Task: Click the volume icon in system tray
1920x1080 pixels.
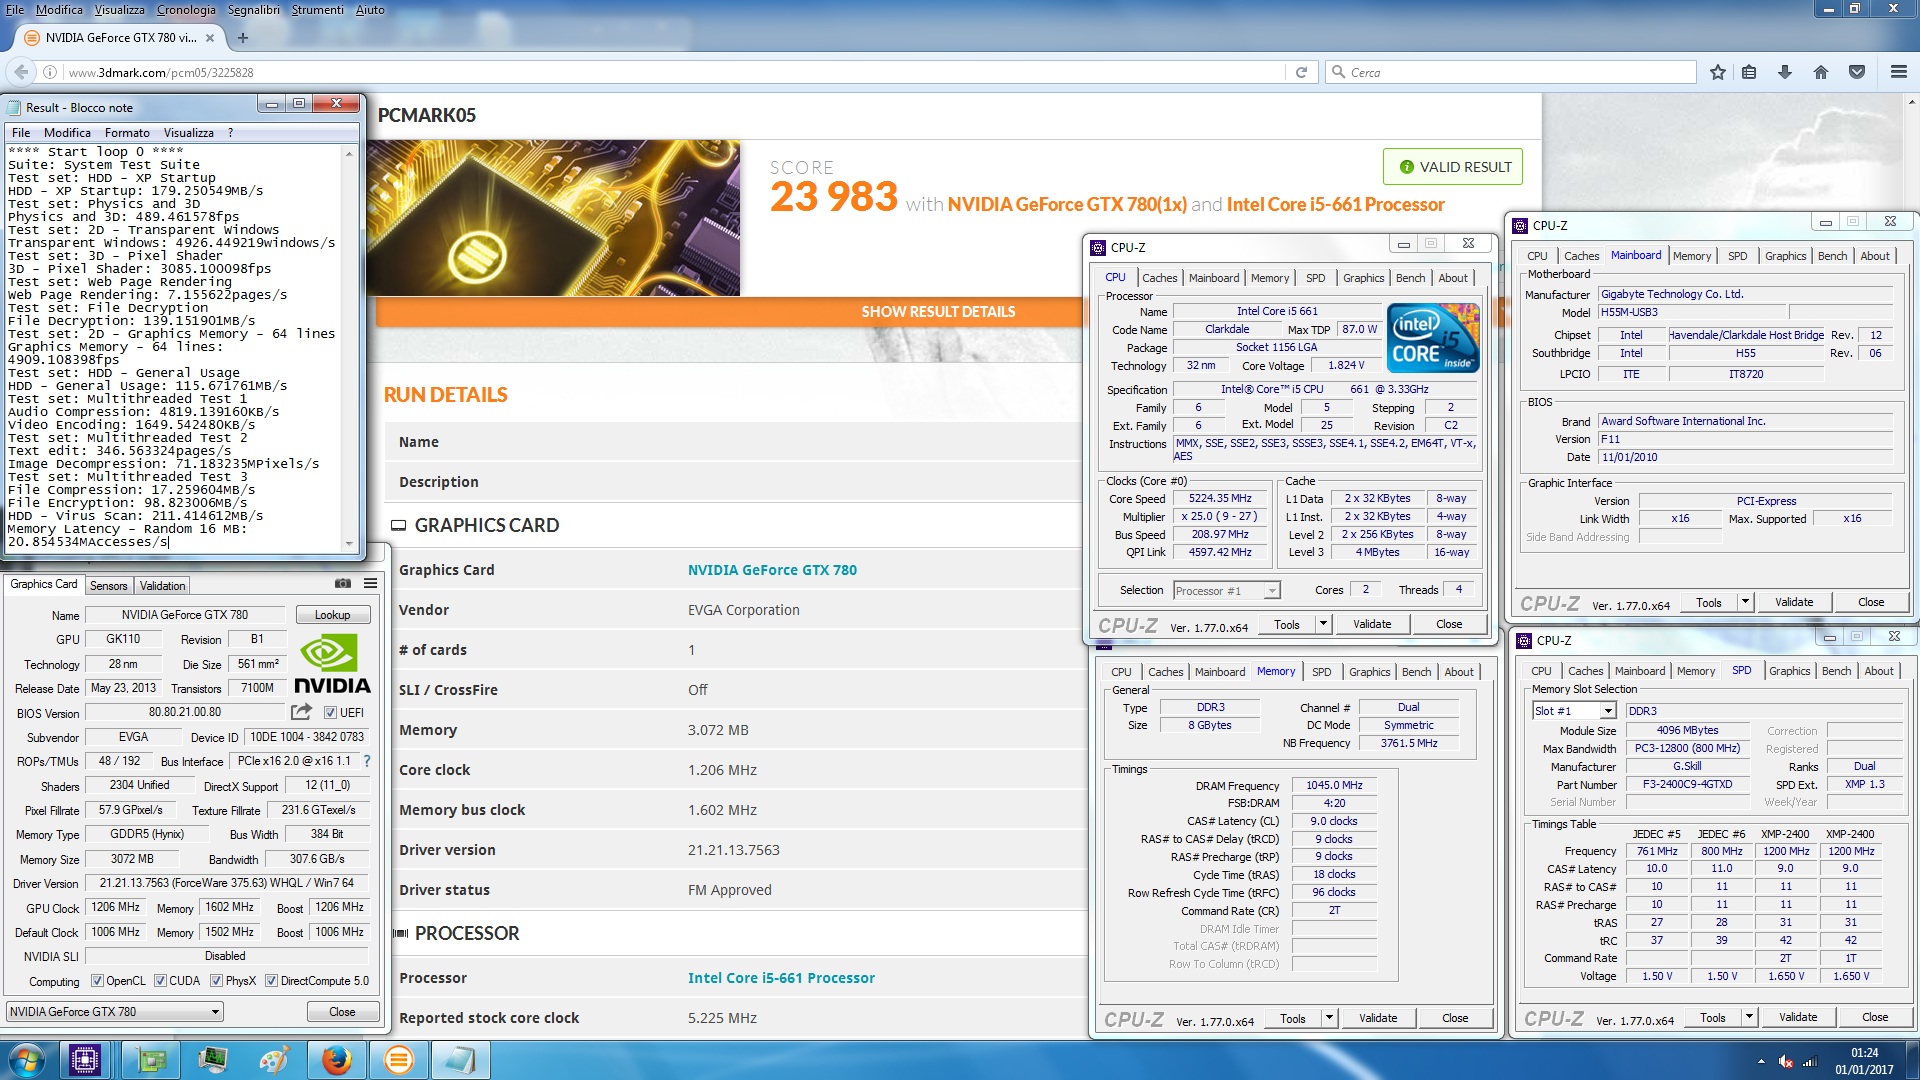Action: 1786,1062
